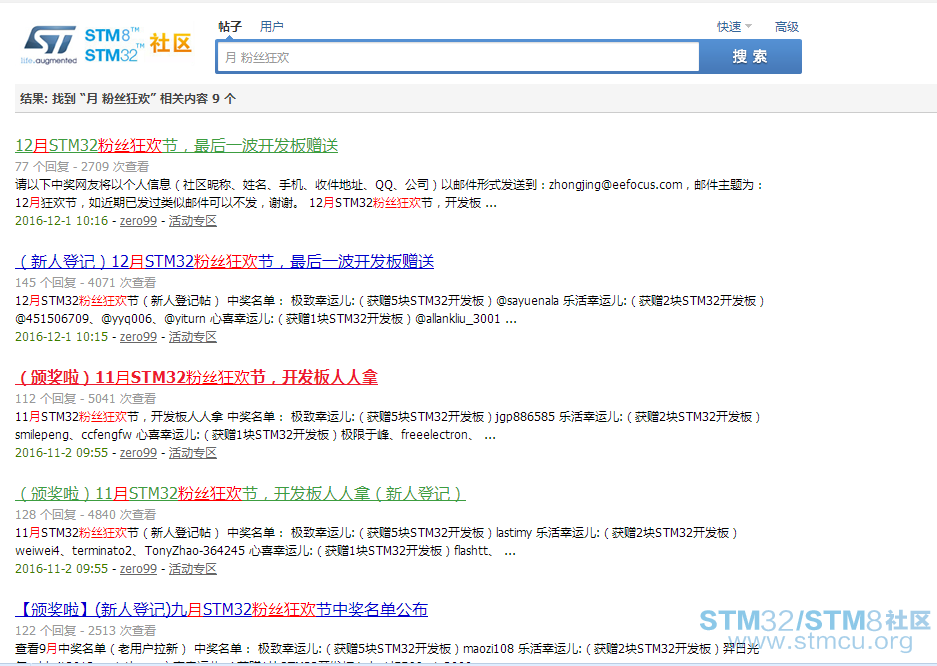Open zero99 profile on the 112 个回复 post

click(138, 453)
